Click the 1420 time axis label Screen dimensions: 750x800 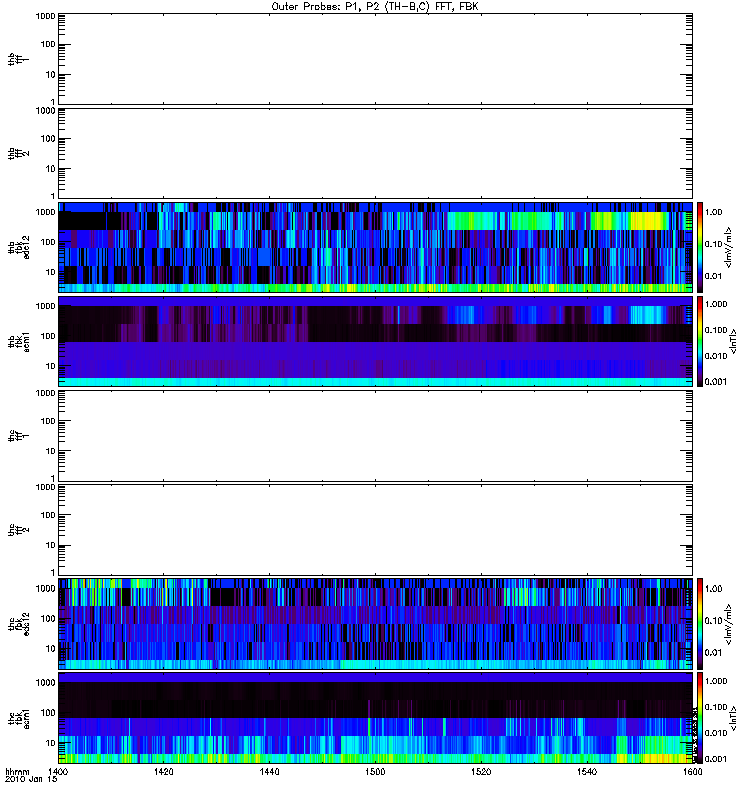163,772
